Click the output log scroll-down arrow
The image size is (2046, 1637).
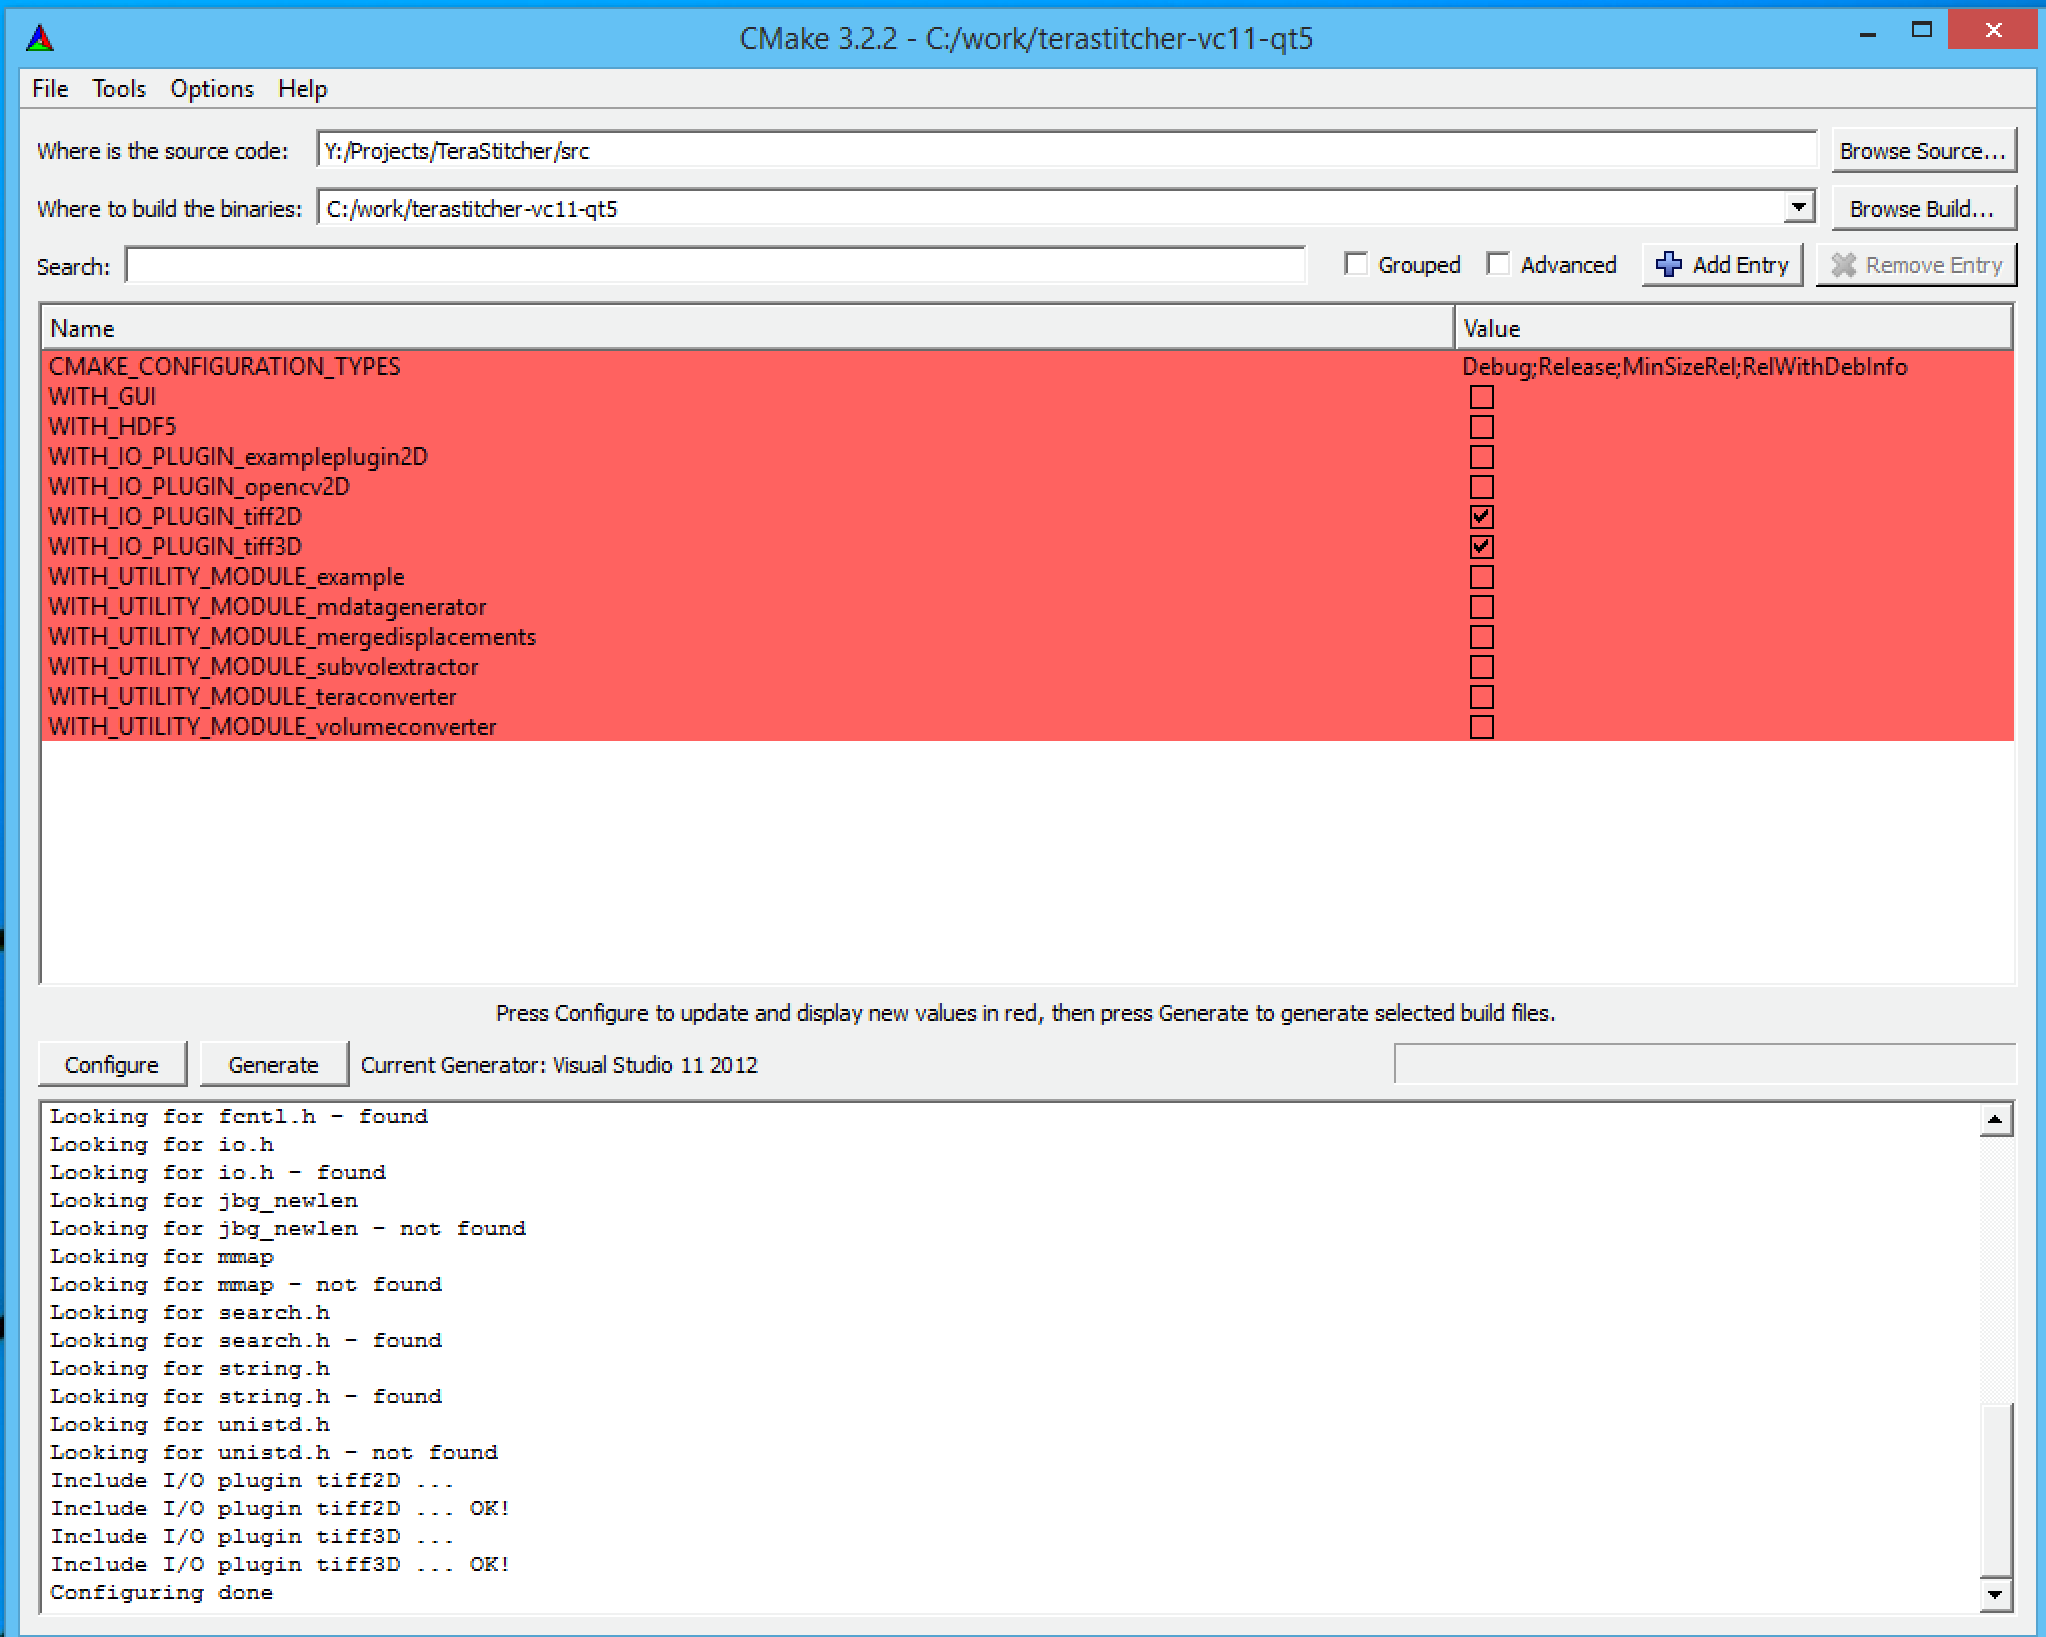click(x=1995, y=1595)
